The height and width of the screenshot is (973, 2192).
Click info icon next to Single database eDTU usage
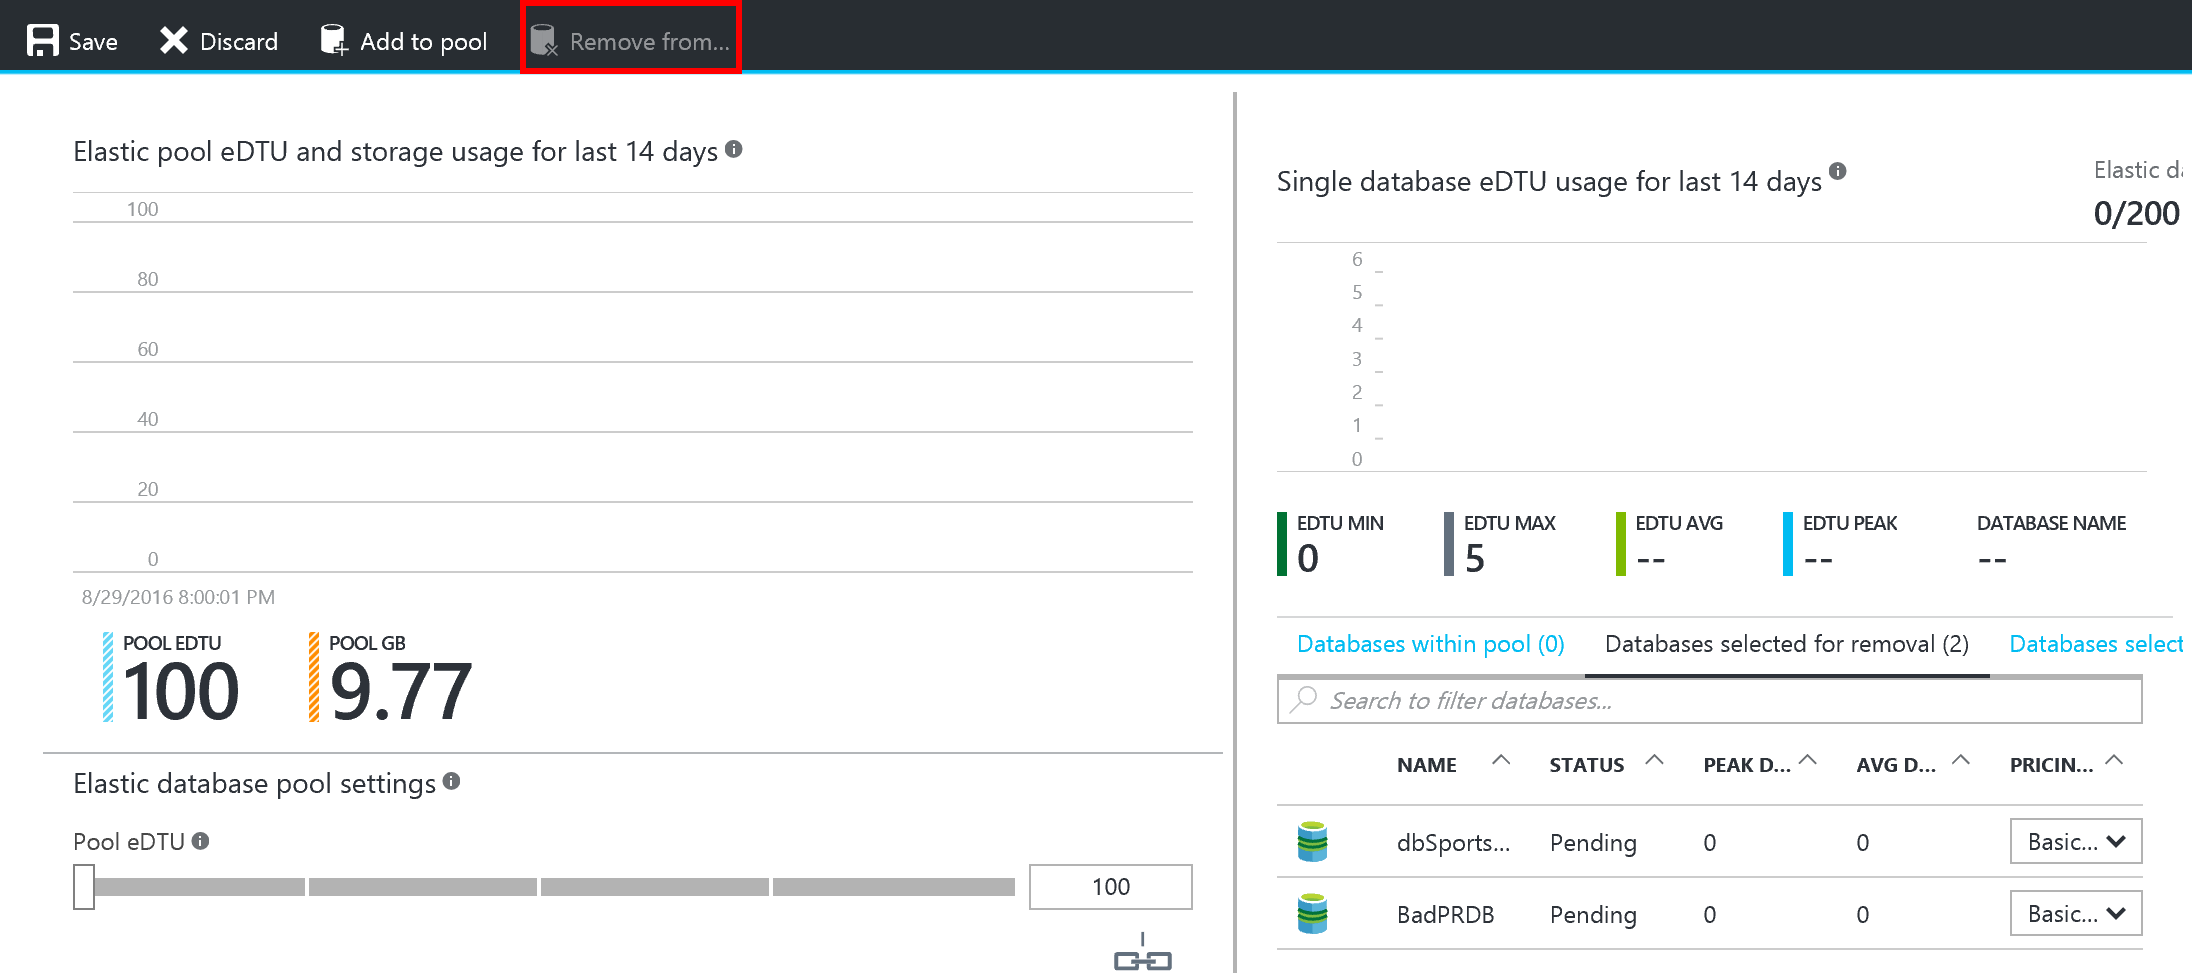pyautogui.click(x=1837, y=171)
